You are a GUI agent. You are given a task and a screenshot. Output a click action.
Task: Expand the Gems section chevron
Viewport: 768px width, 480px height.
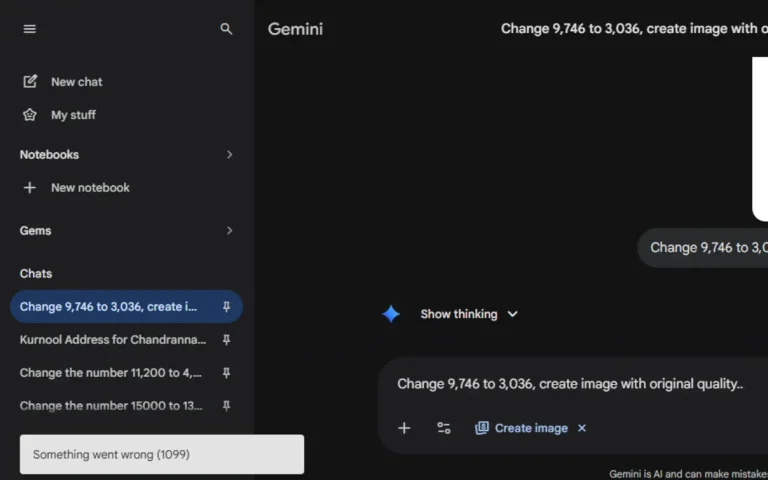(229, 231)
